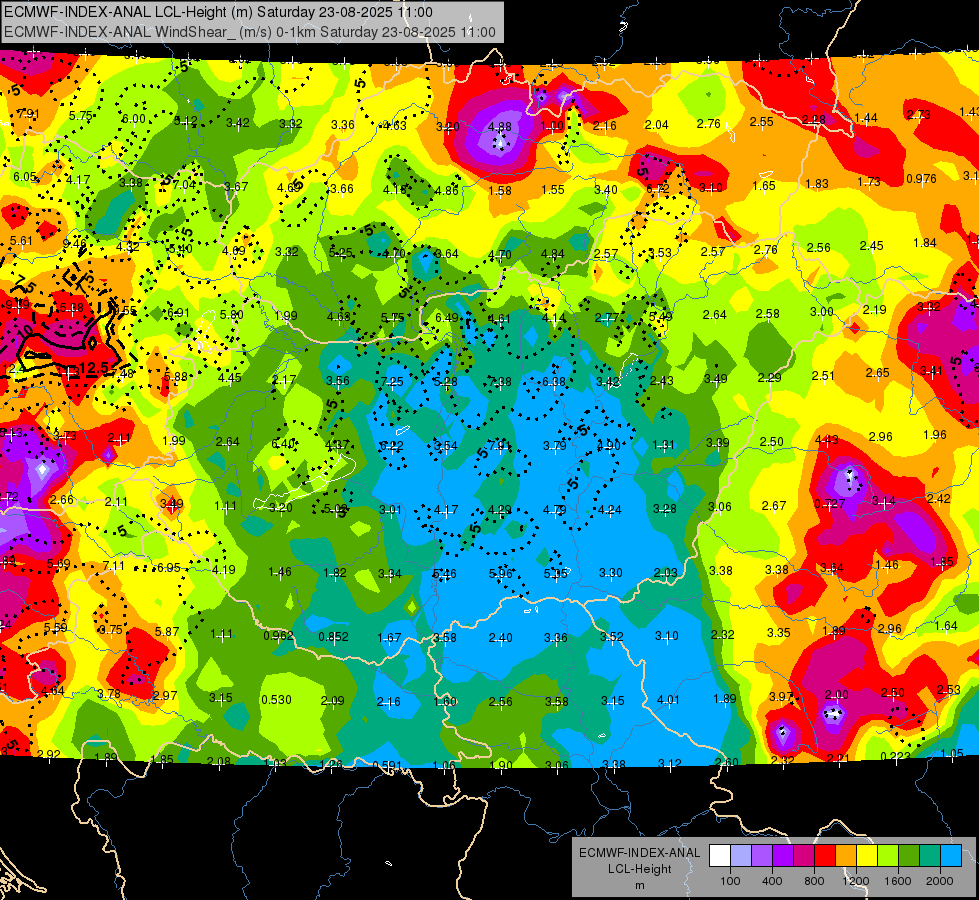Screen dimensions: 979x900
Task: Click the LCL-Height (m) header line
Action: 218,12
